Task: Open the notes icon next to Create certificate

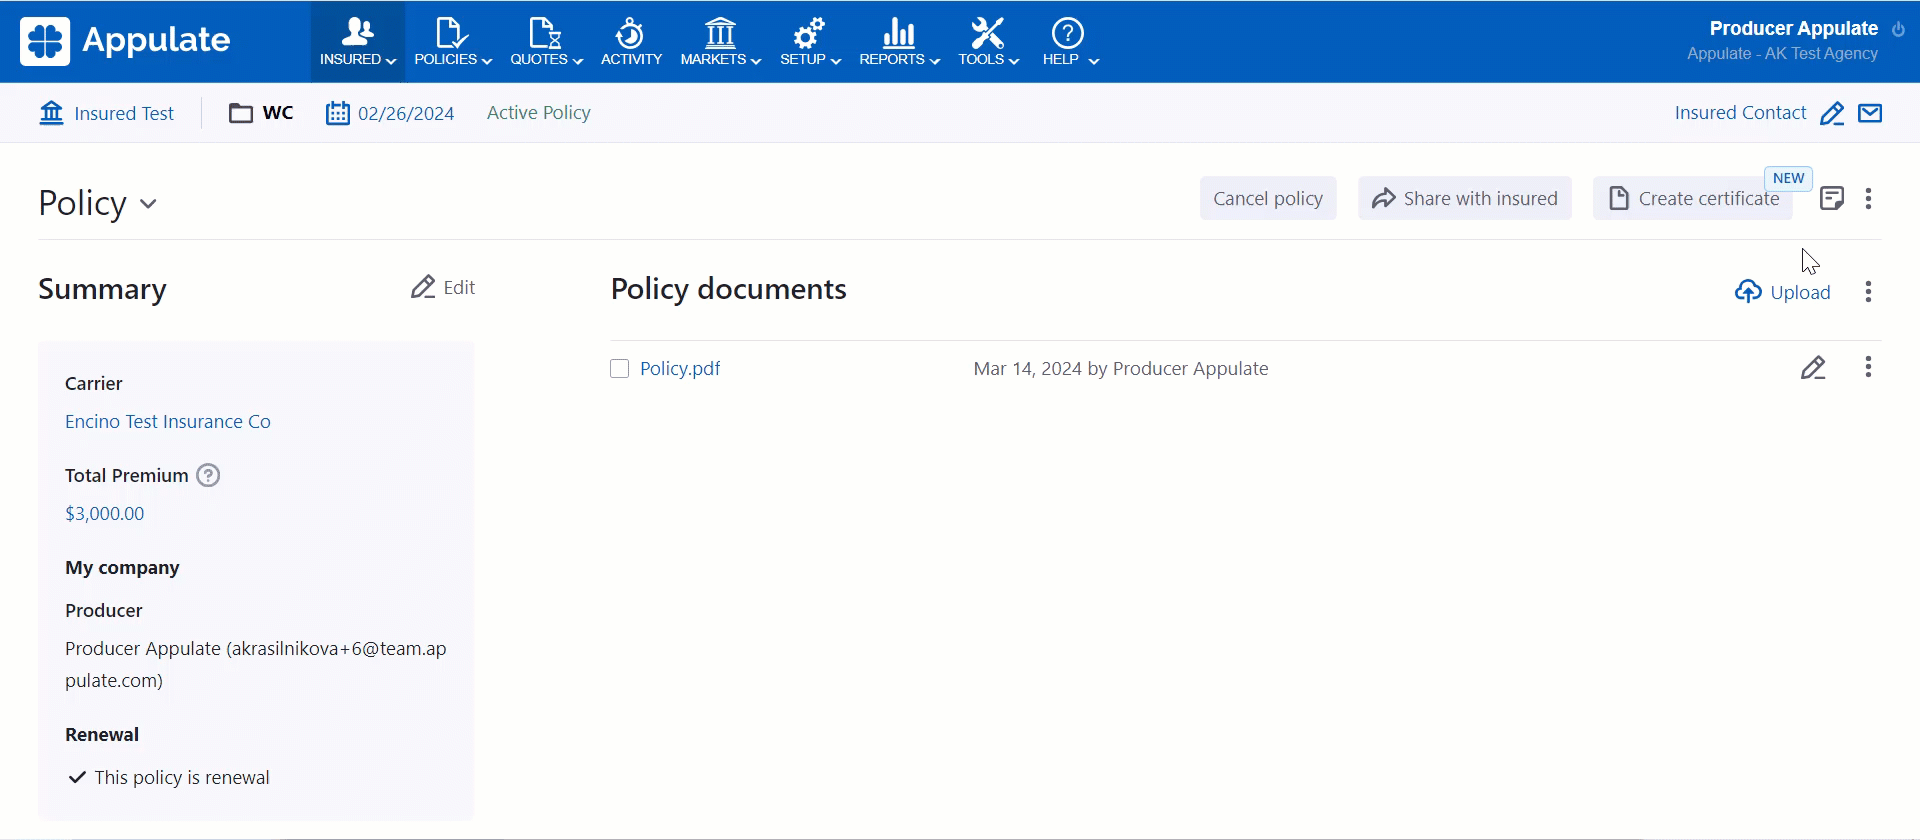Action: click(x=1831, y=199)
